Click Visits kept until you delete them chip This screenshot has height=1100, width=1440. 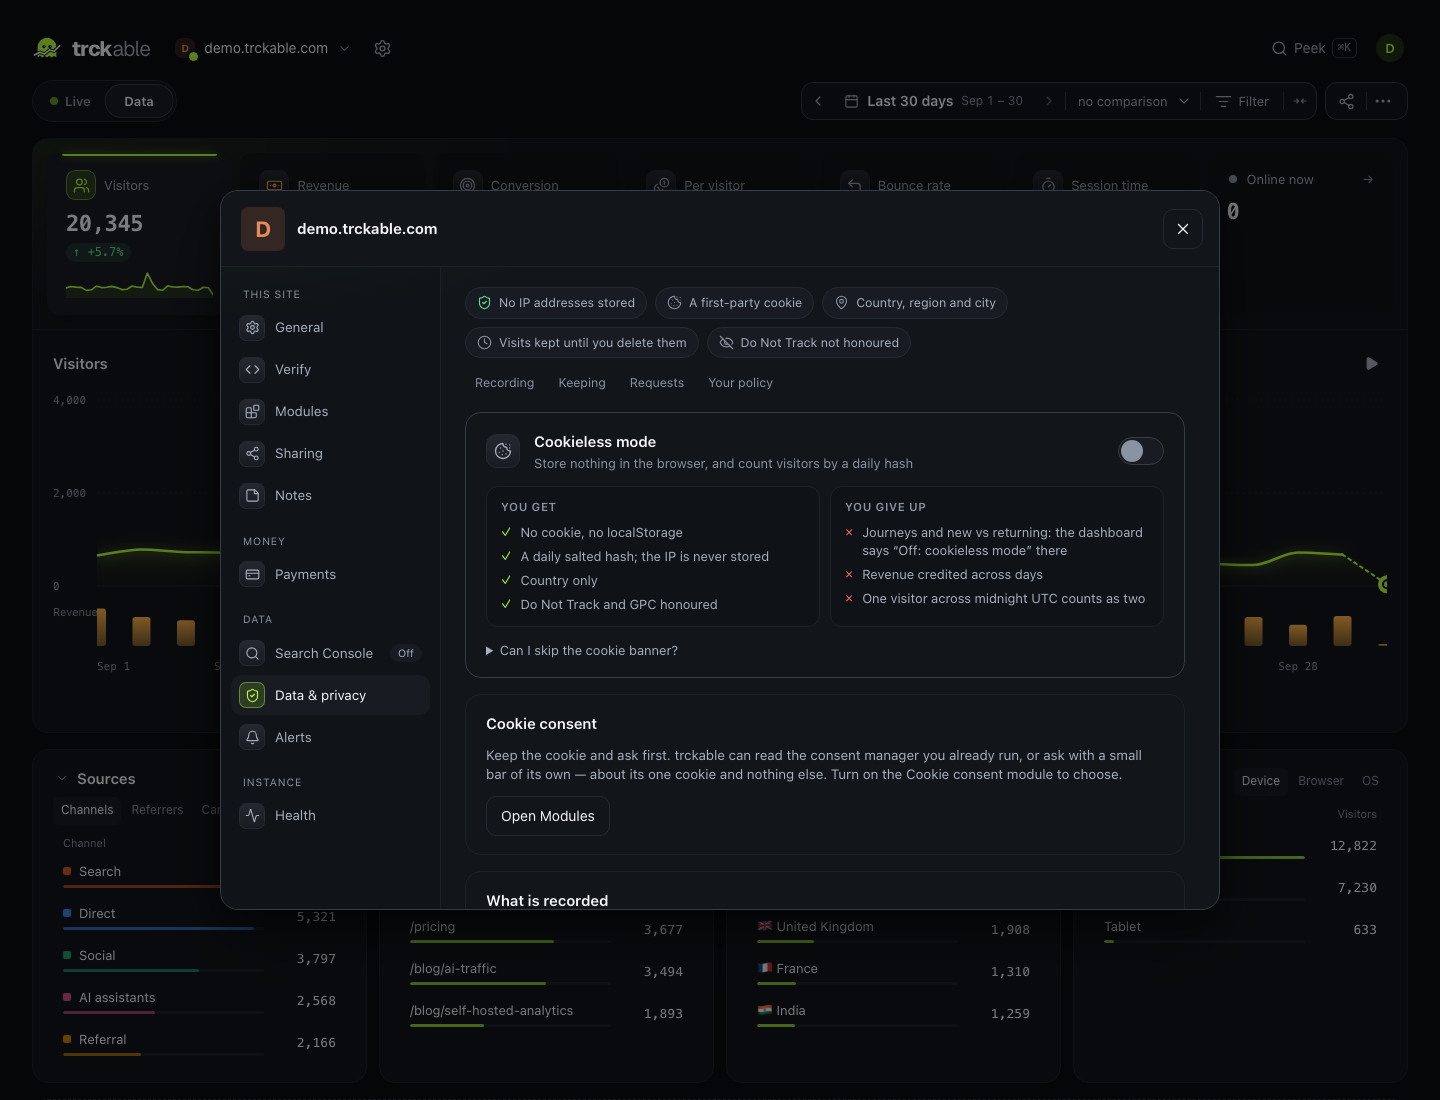pos(582,343)
